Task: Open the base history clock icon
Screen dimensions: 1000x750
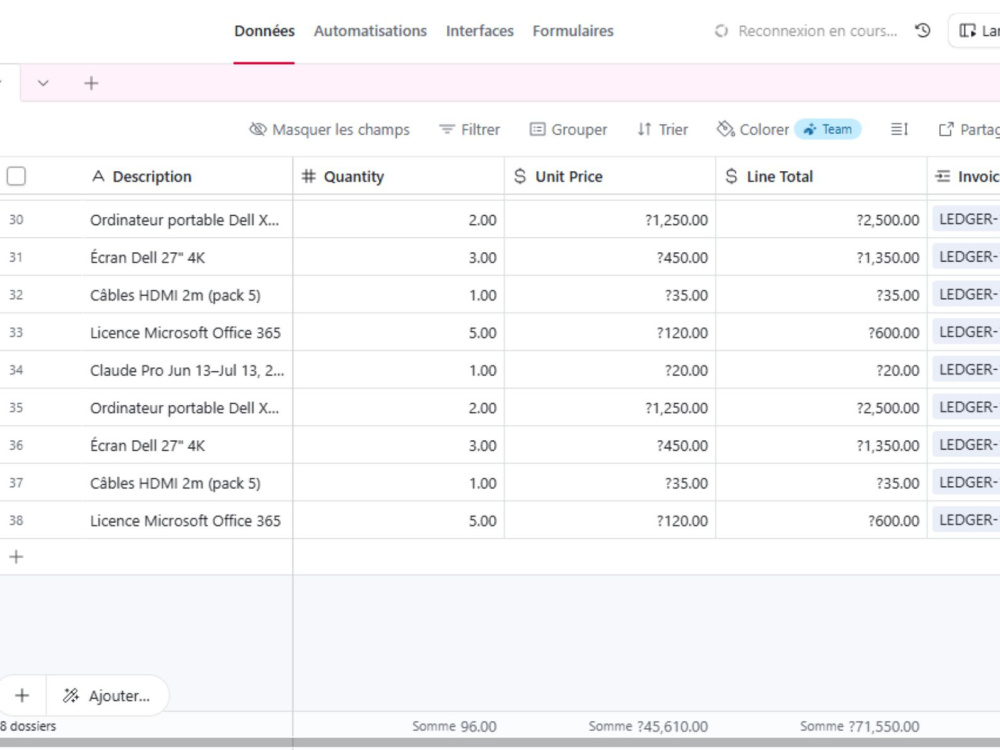Action: (x=922, y=31)
